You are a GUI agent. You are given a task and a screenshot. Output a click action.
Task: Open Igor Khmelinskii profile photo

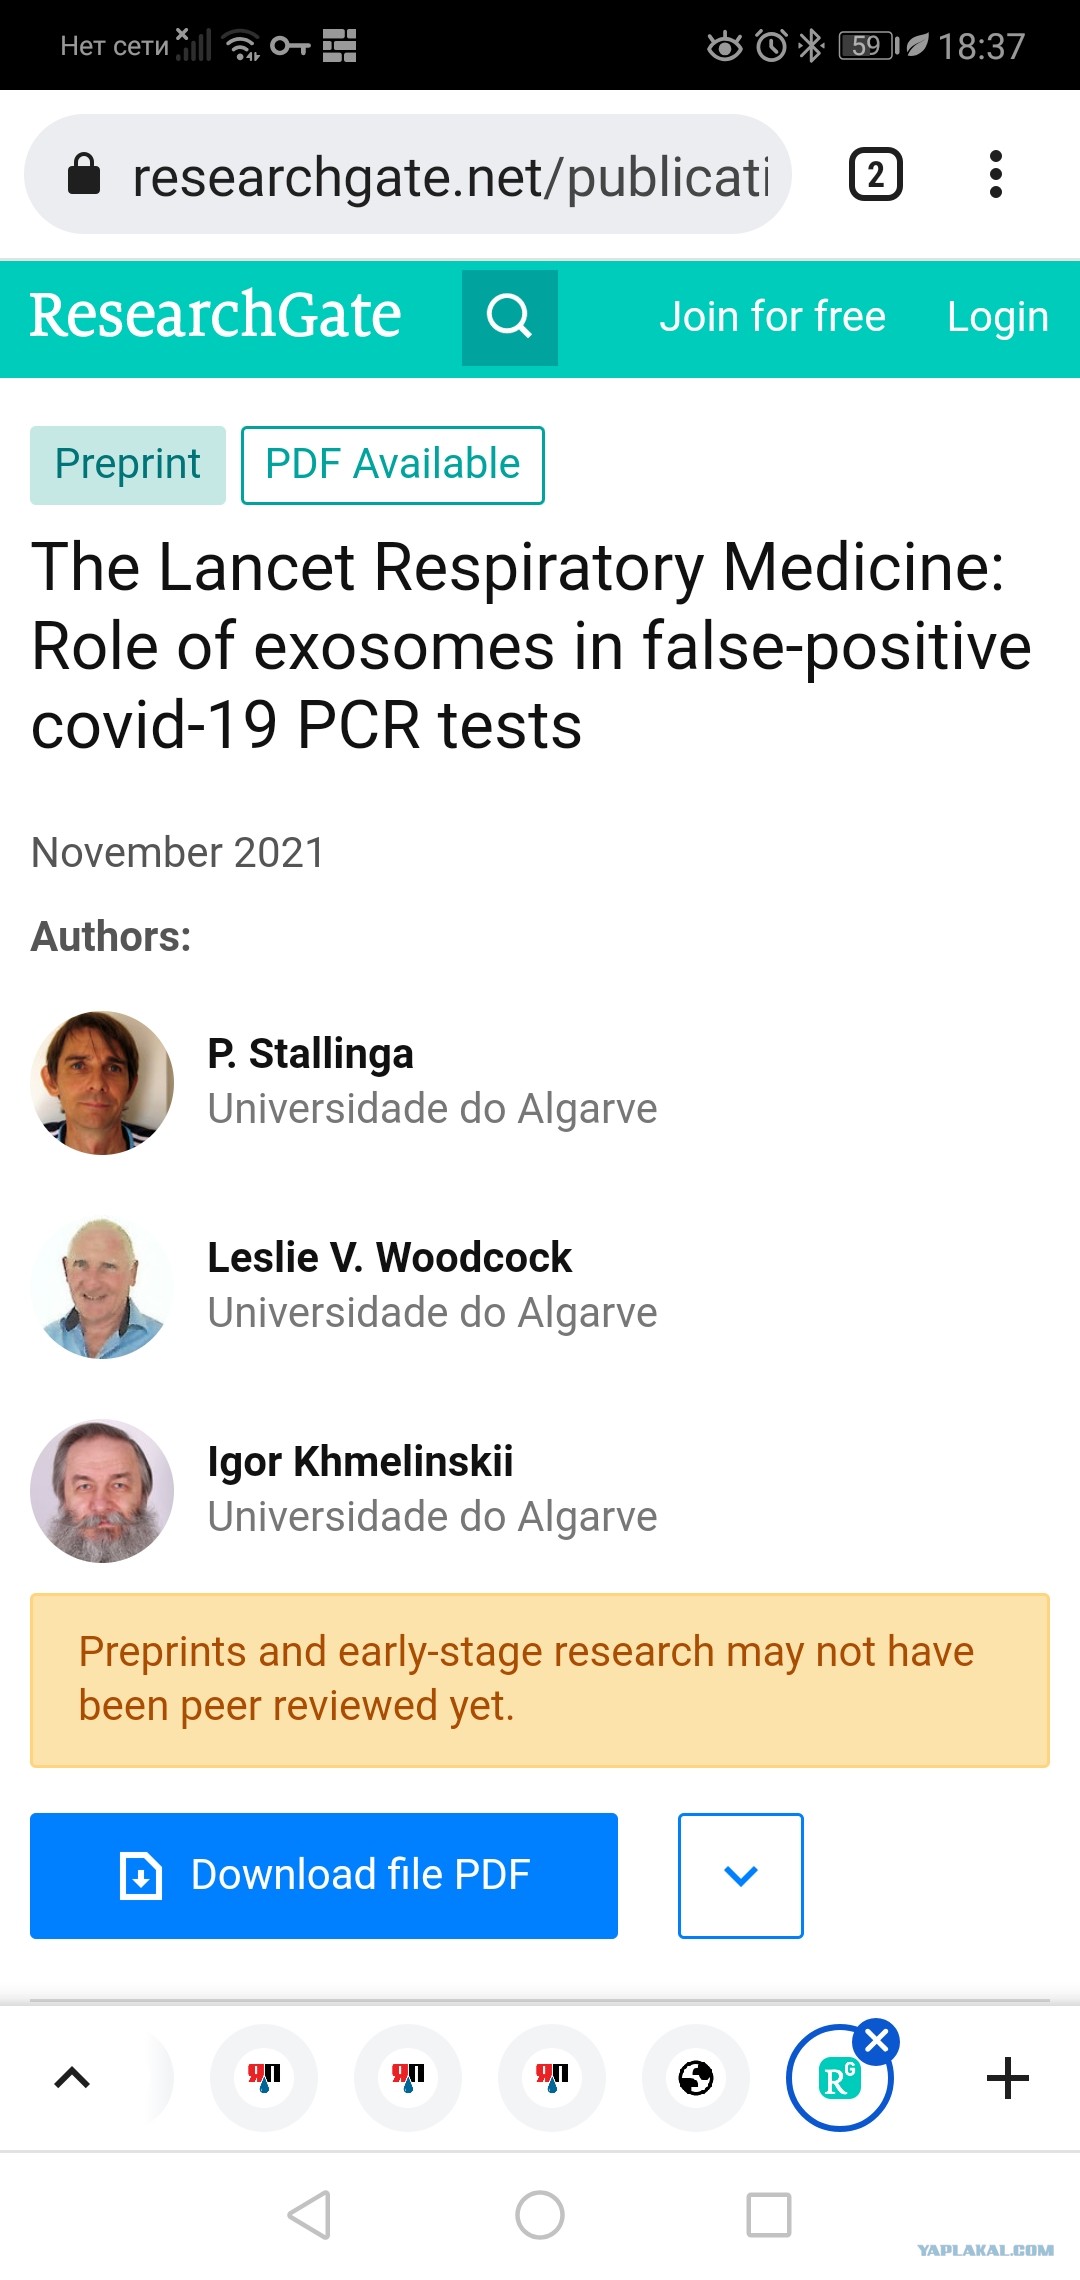102,1491
